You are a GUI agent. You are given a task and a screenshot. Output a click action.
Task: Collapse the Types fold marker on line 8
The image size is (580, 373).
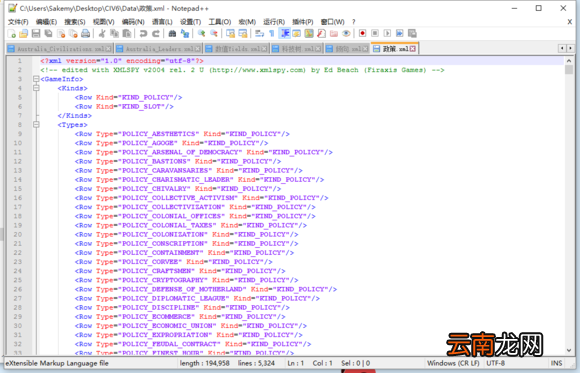tap(36, 125)
